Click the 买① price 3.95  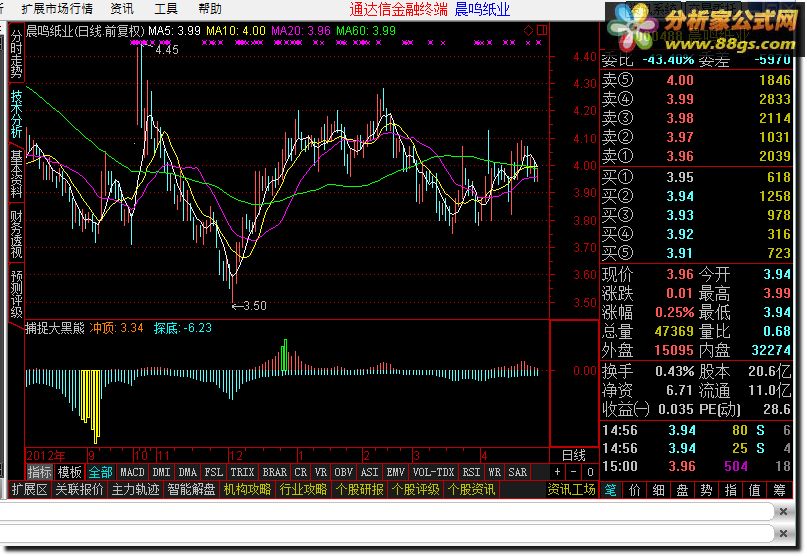point(680,178)
